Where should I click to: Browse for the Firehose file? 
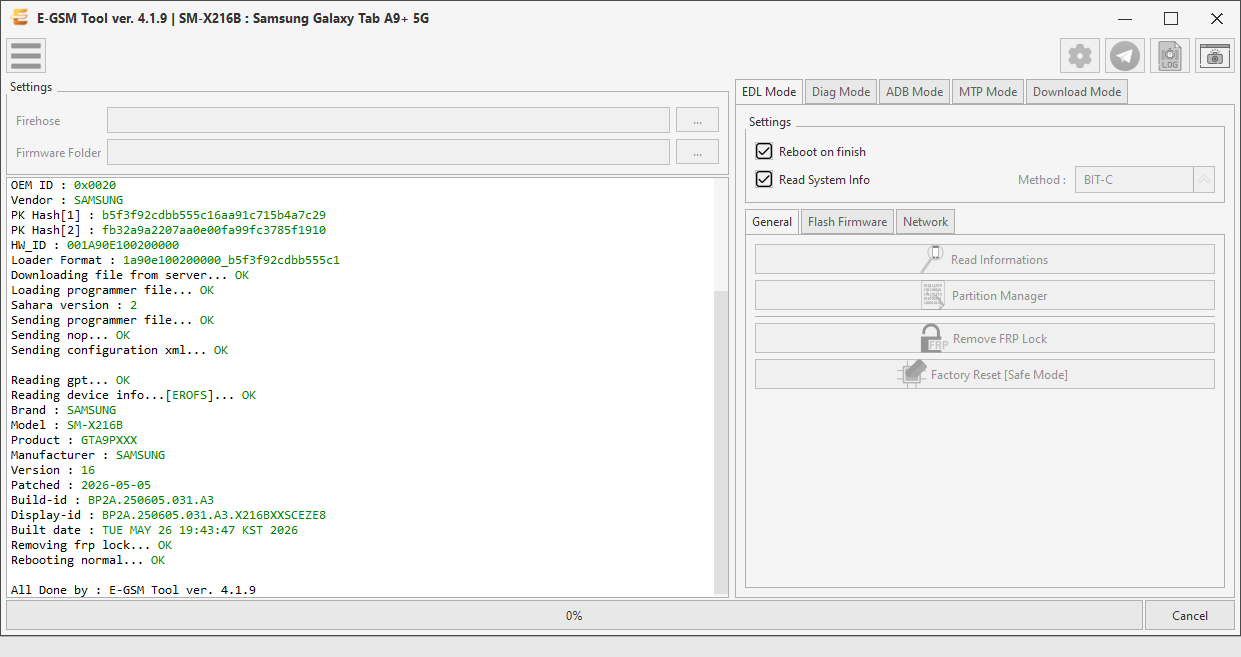(x=697, y=120)
